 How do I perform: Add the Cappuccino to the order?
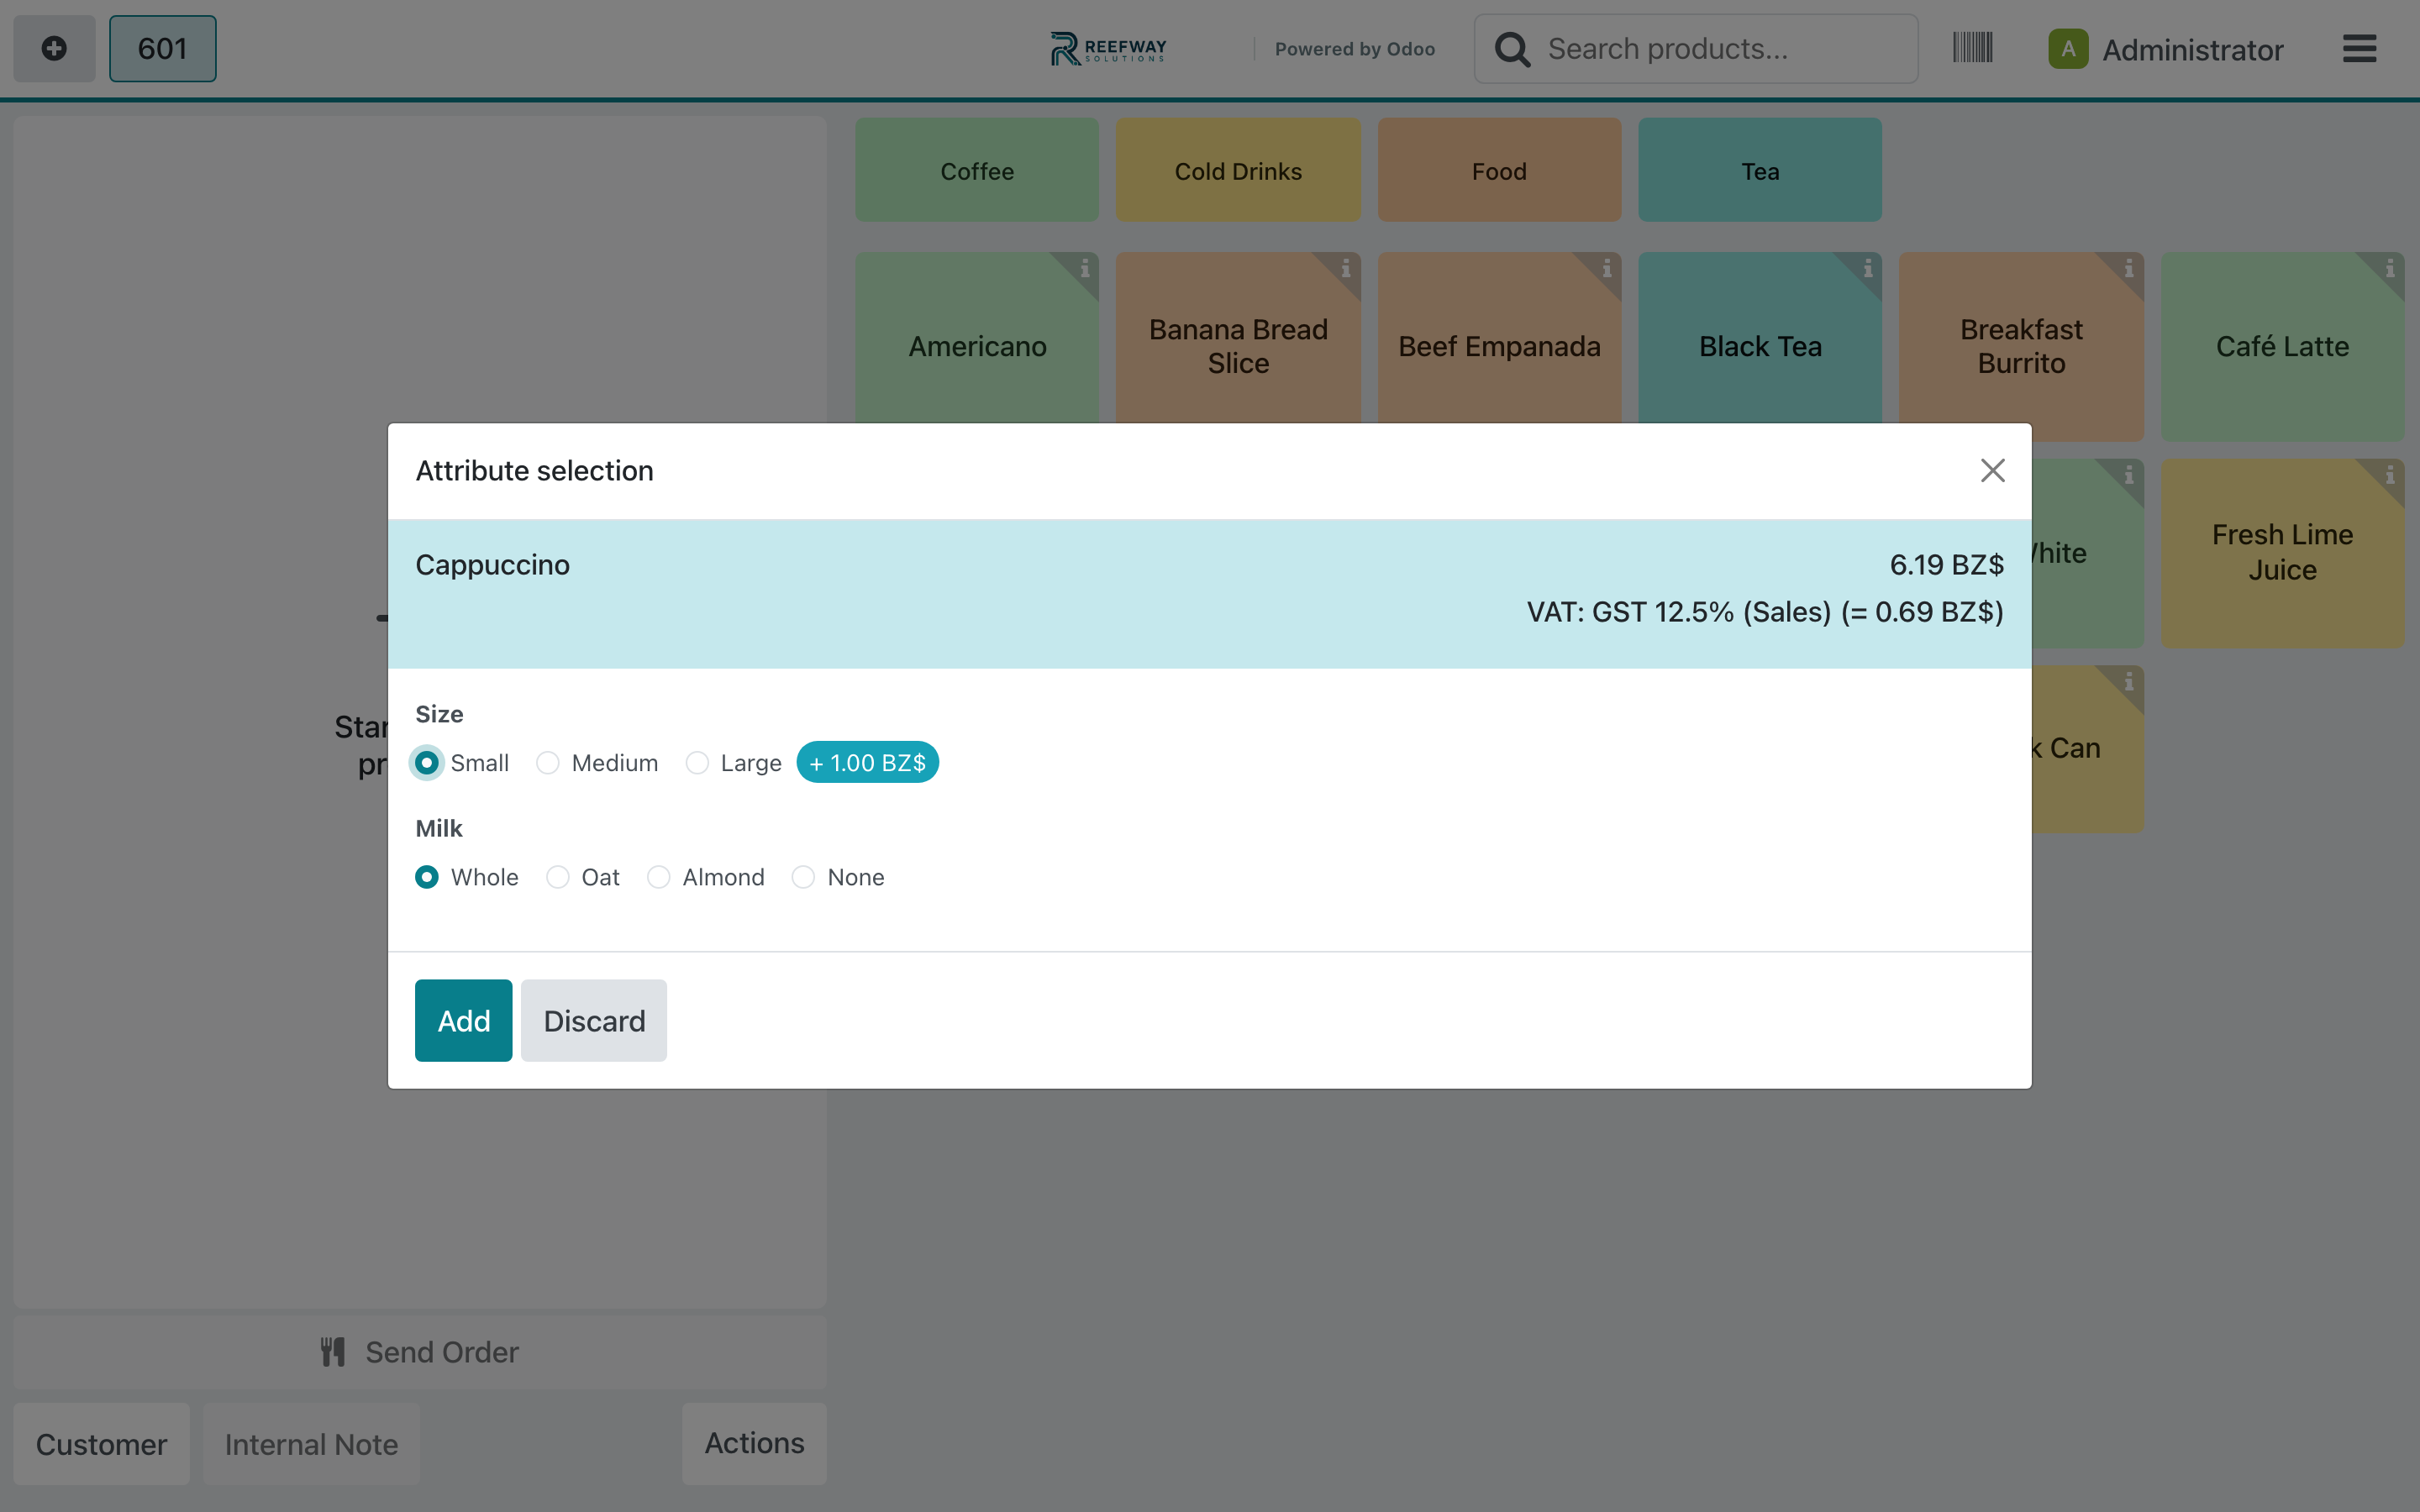tap(463, 1020)
